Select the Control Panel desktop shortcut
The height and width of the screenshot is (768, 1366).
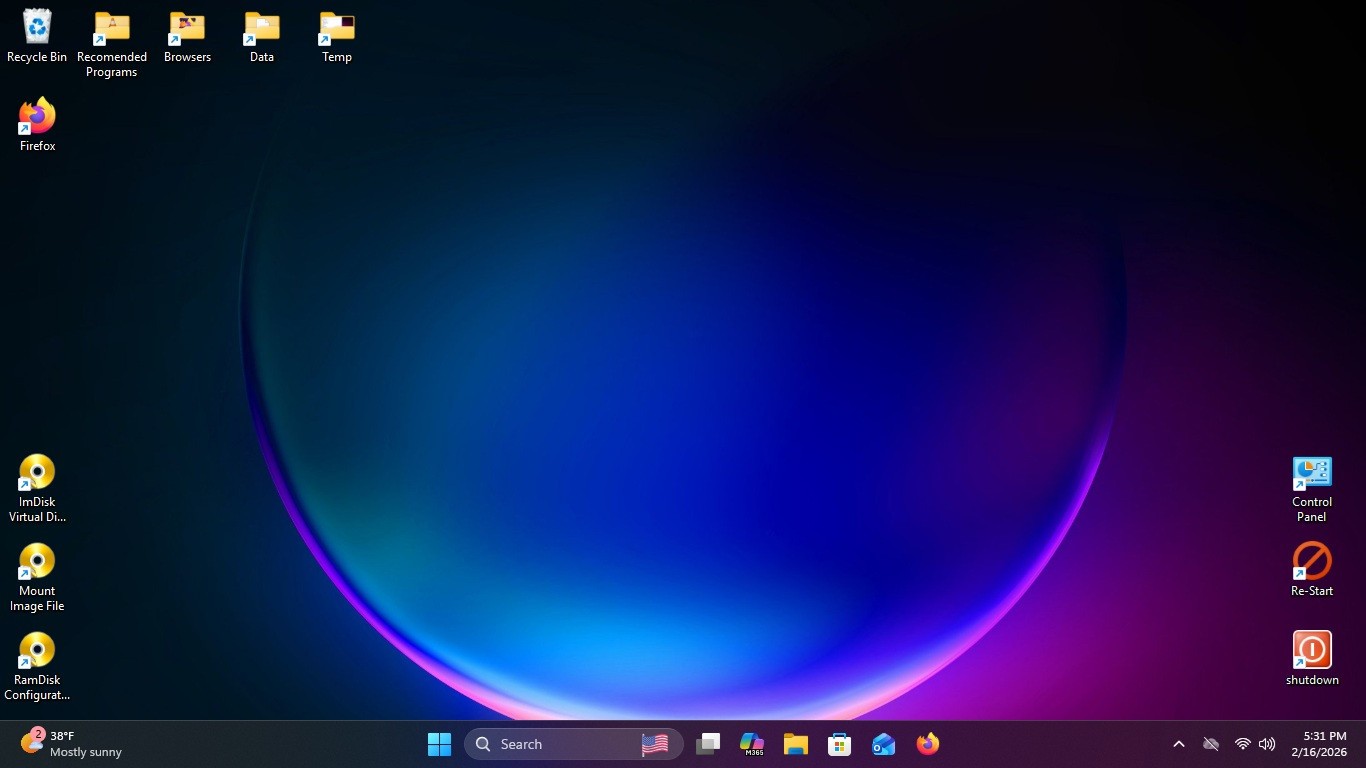(1312, 489)
